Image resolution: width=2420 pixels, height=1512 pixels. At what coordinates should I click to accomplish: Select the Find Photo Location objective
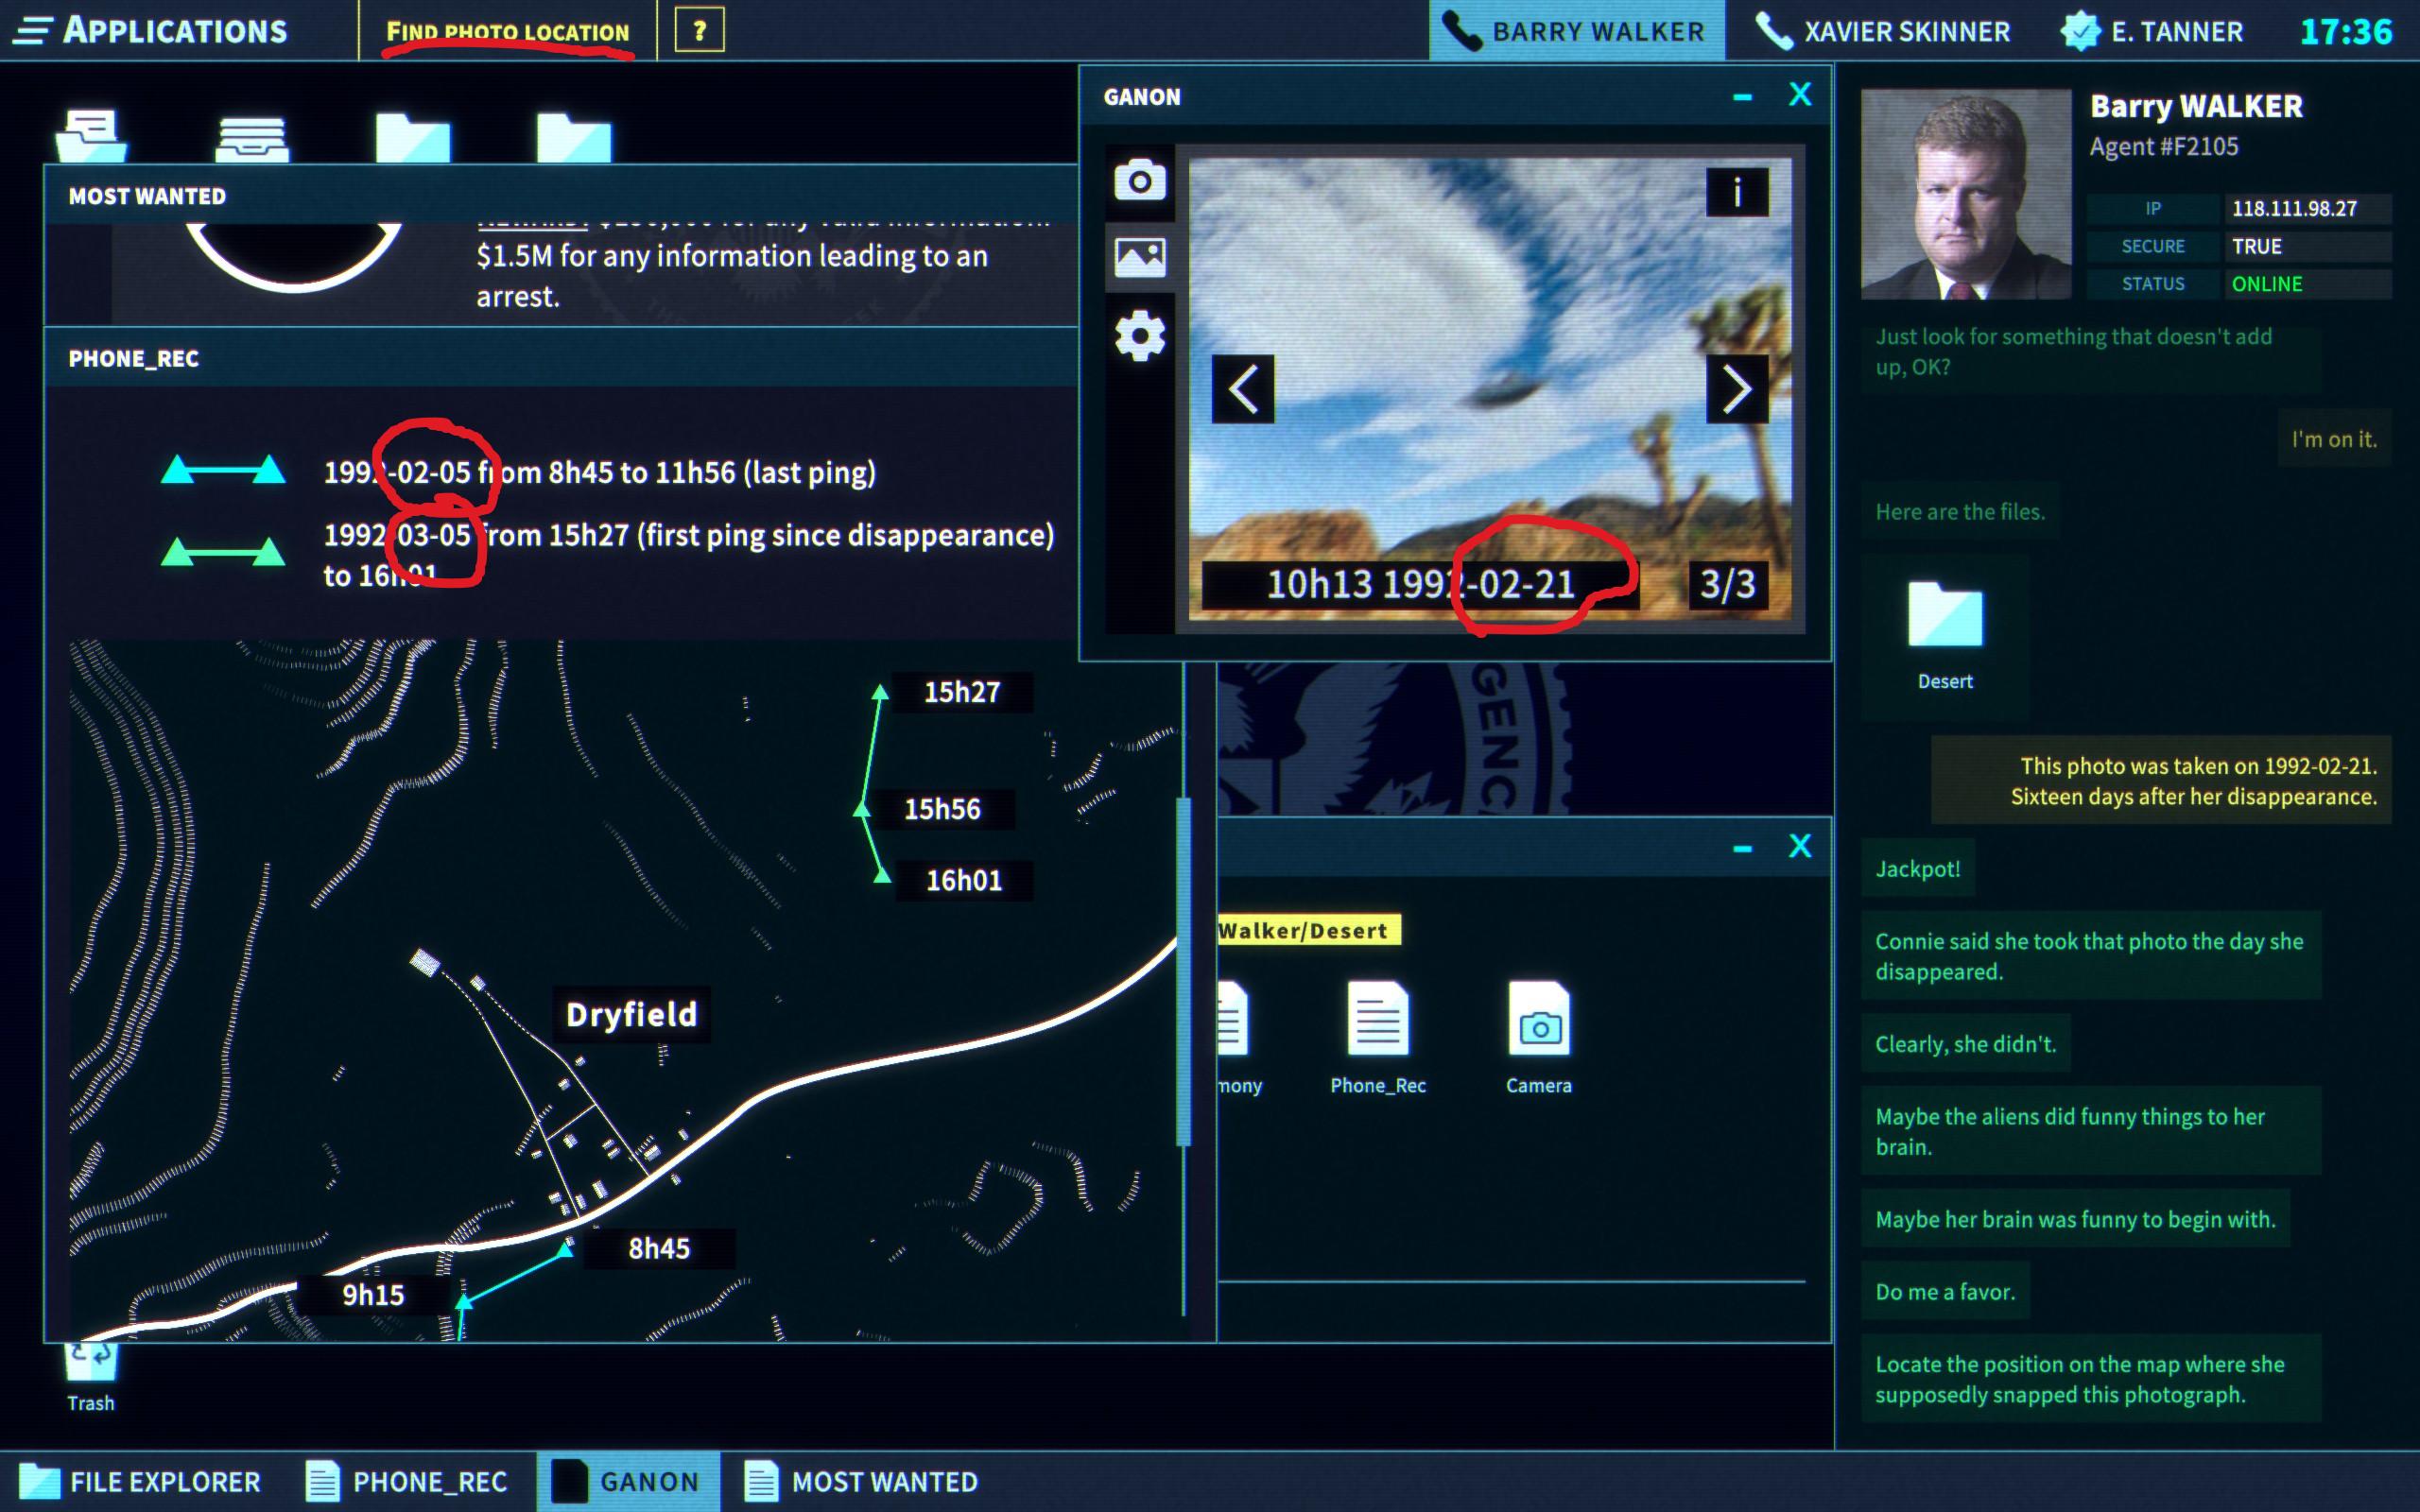(x=508, y=32)
